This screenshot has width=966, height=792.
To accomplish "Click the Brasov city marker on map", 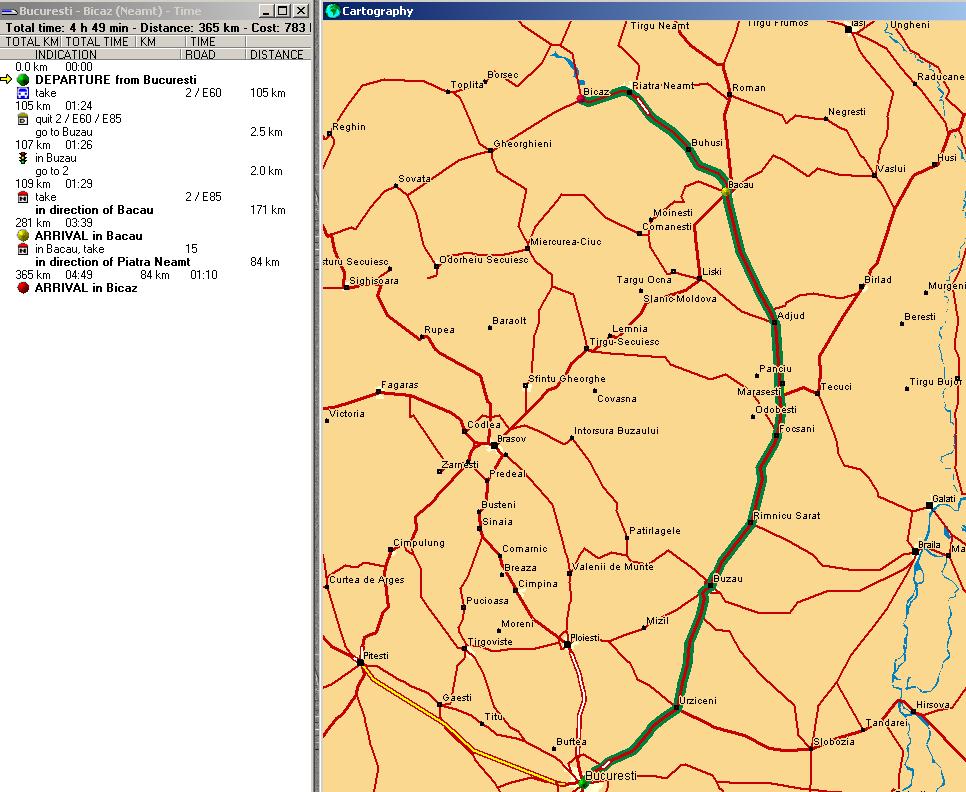I will coord(494,446).
